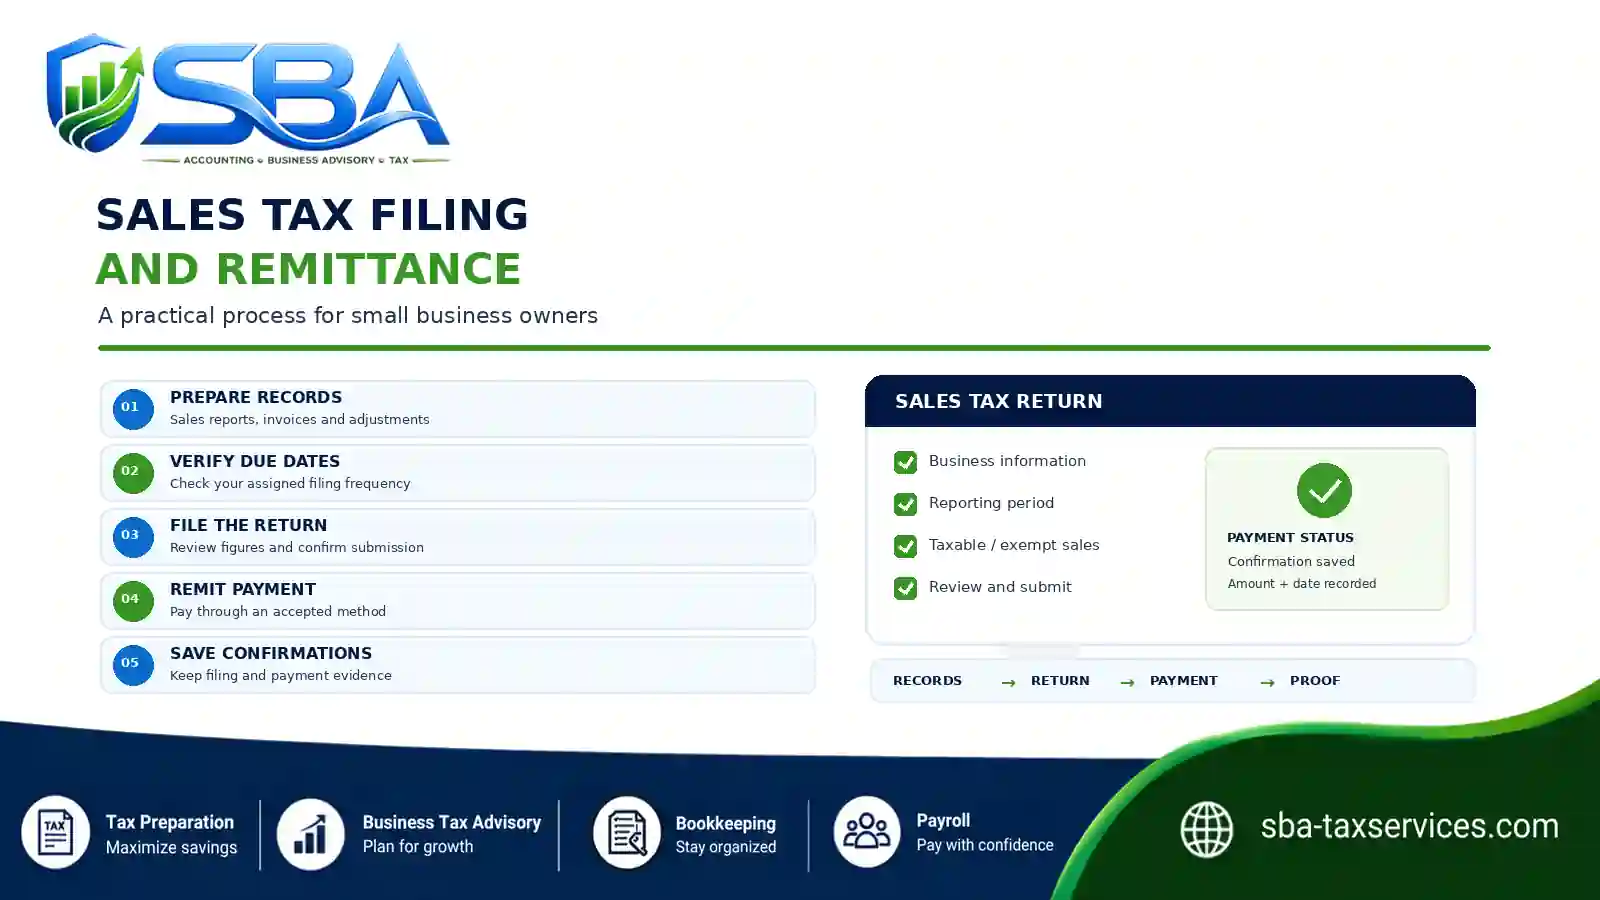Click the 'Maximize savings' tagline
Viewport: 1600px width, 900px height.
click(171, 848)
